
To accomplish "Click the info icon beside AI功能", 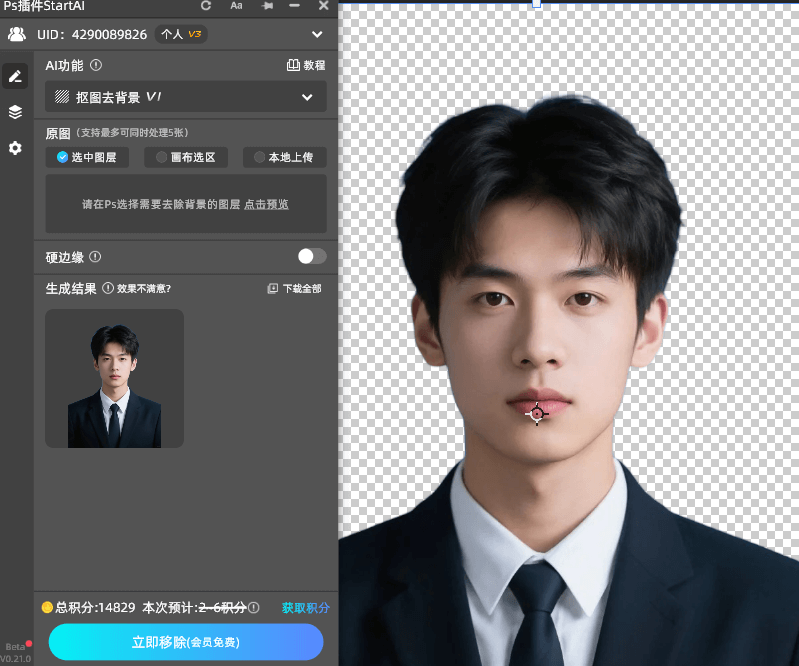I will click(96, 65).
